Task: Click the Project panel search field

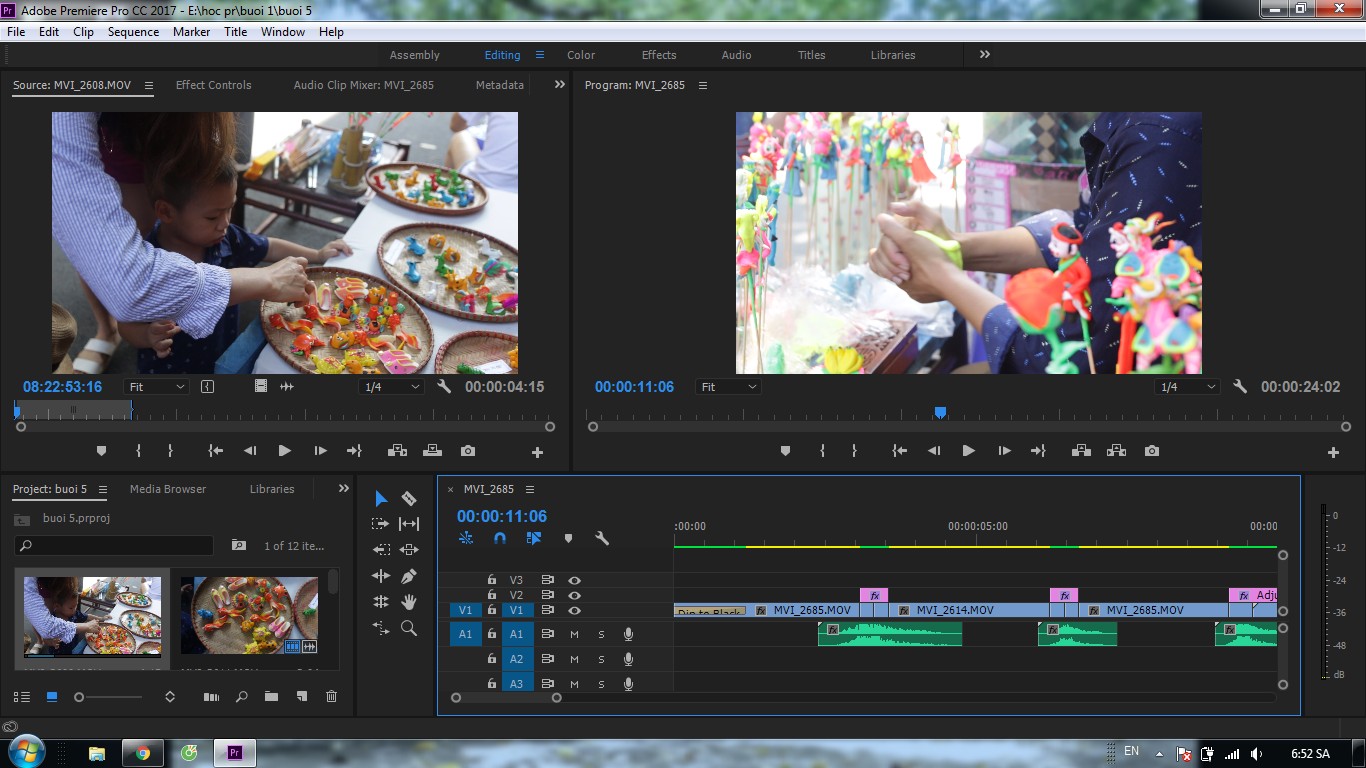Action: pyautogui.click(x=114, y=545)
